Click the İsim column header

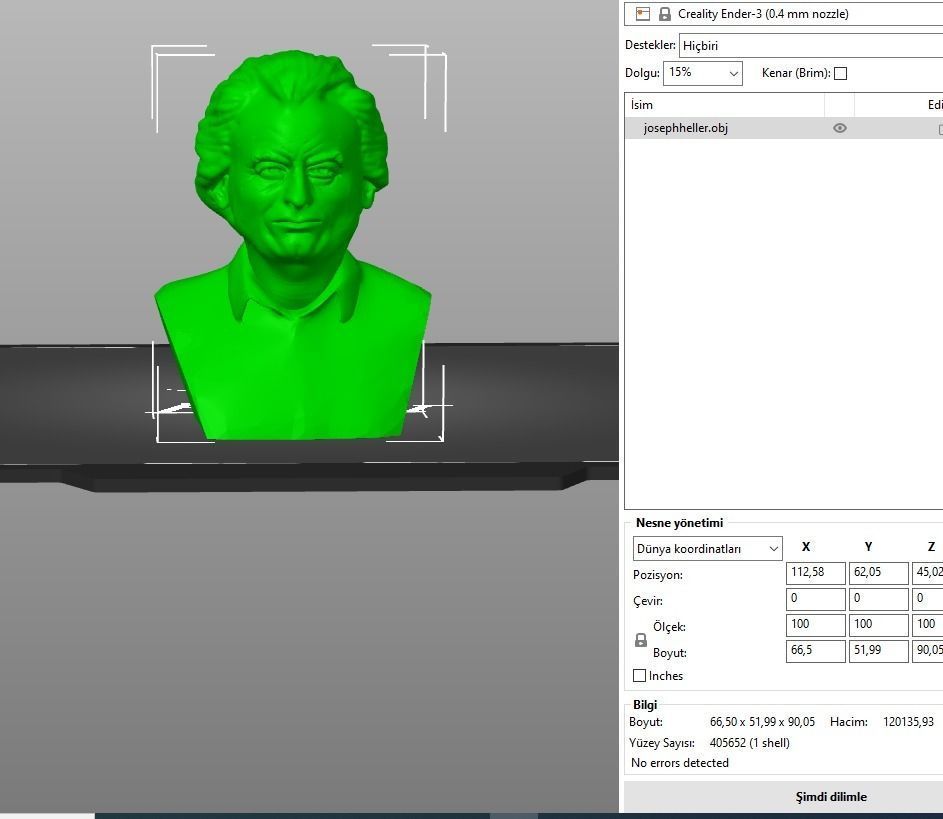[x=724, y=105]
